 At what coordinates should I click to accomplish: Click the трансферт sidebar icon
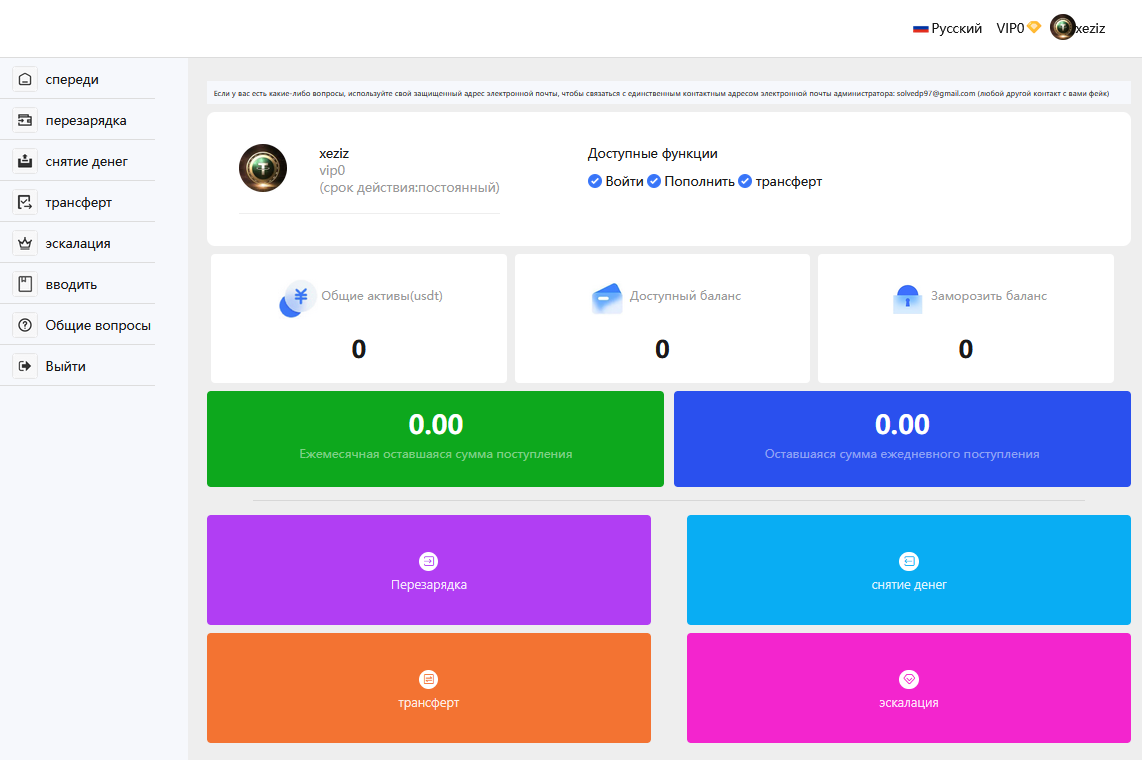(25, 203)
